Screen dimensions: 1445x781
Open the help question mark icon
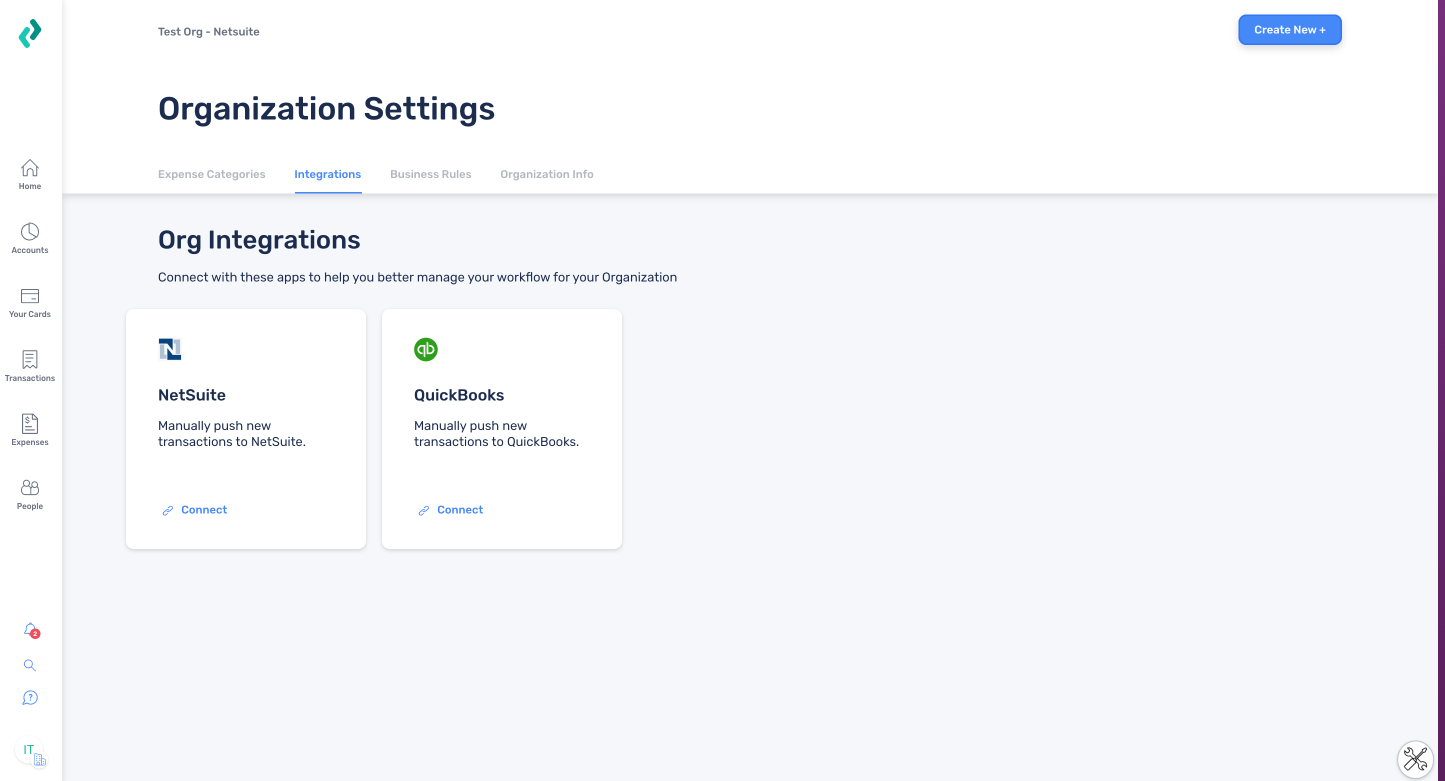(x=30, y=698)
